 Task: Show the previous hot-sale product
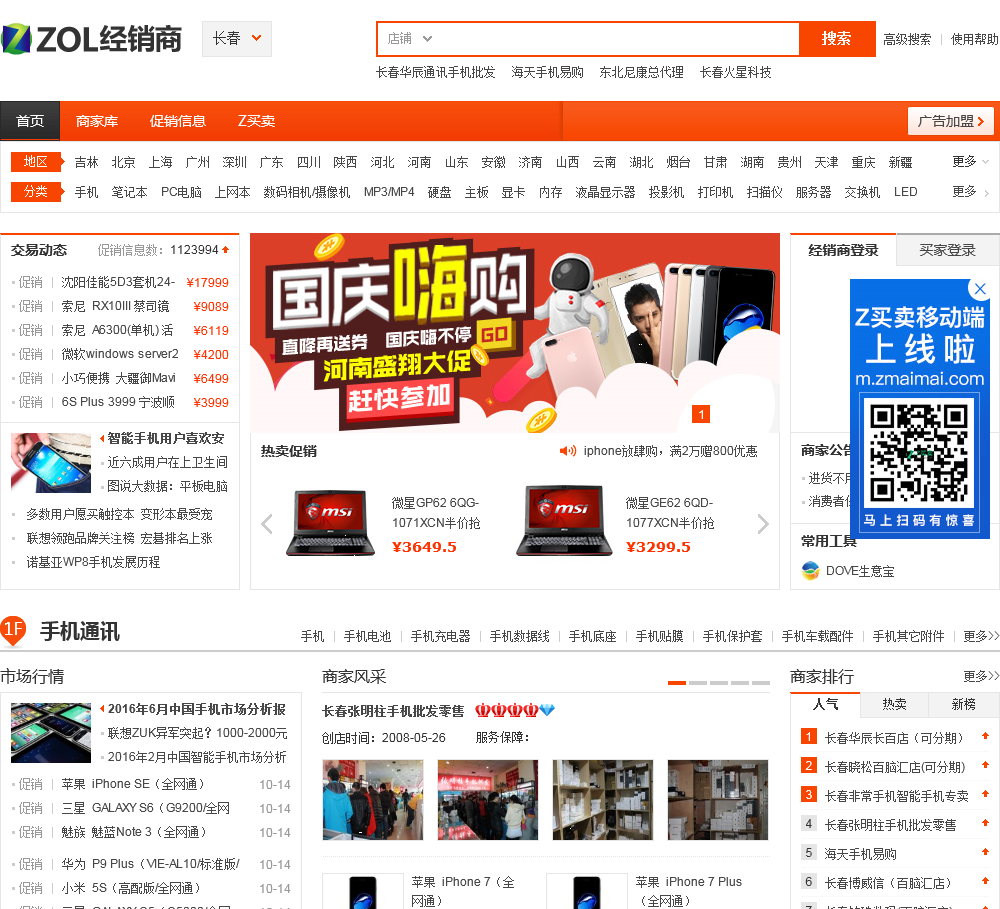pyautogui.click(x=267, y=524)
